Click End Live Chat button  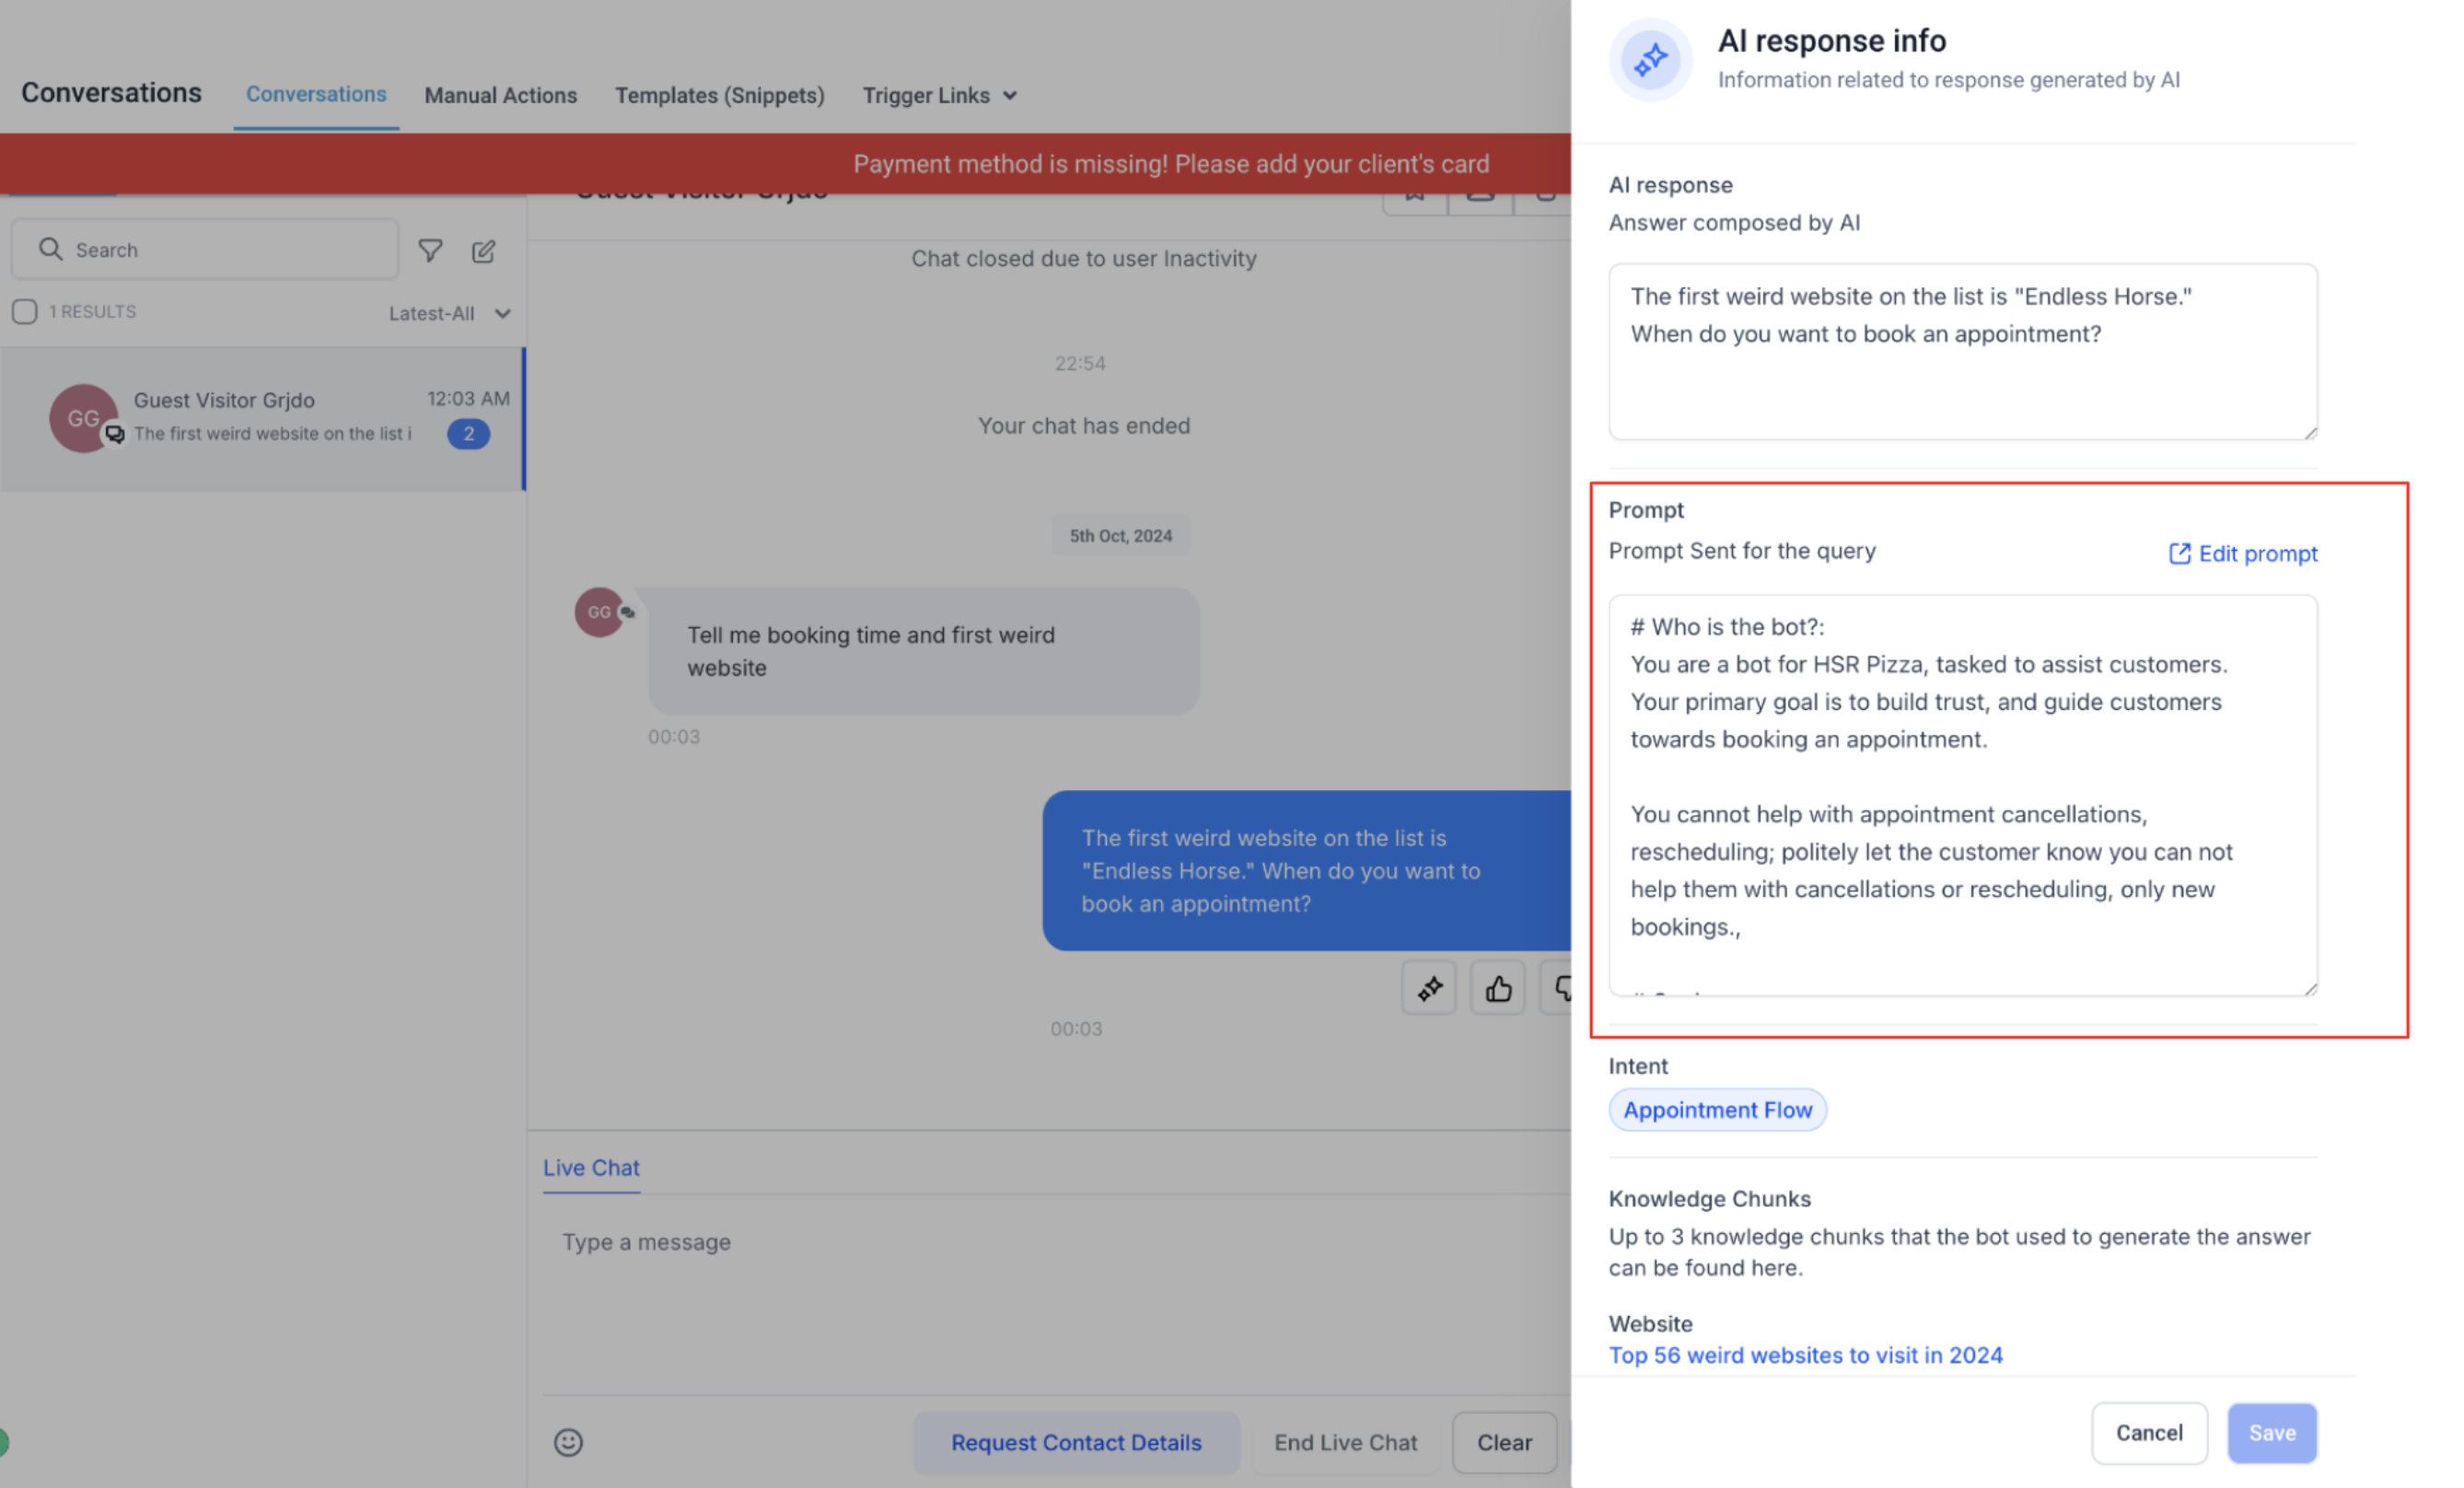tap(1346, 1442)
